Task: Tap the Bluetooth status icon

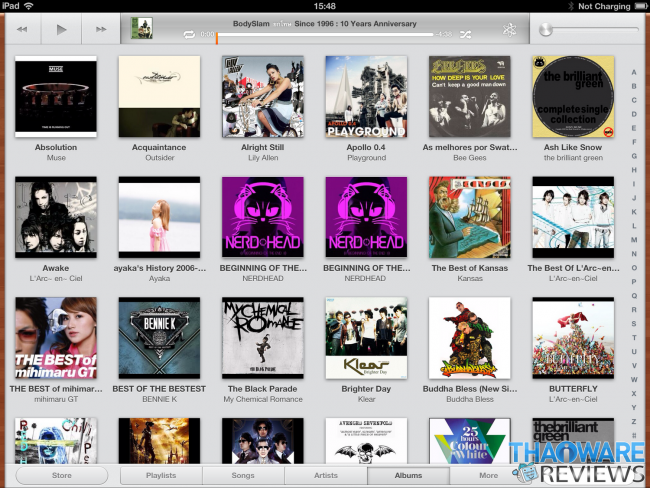Action: pos(570,6)
